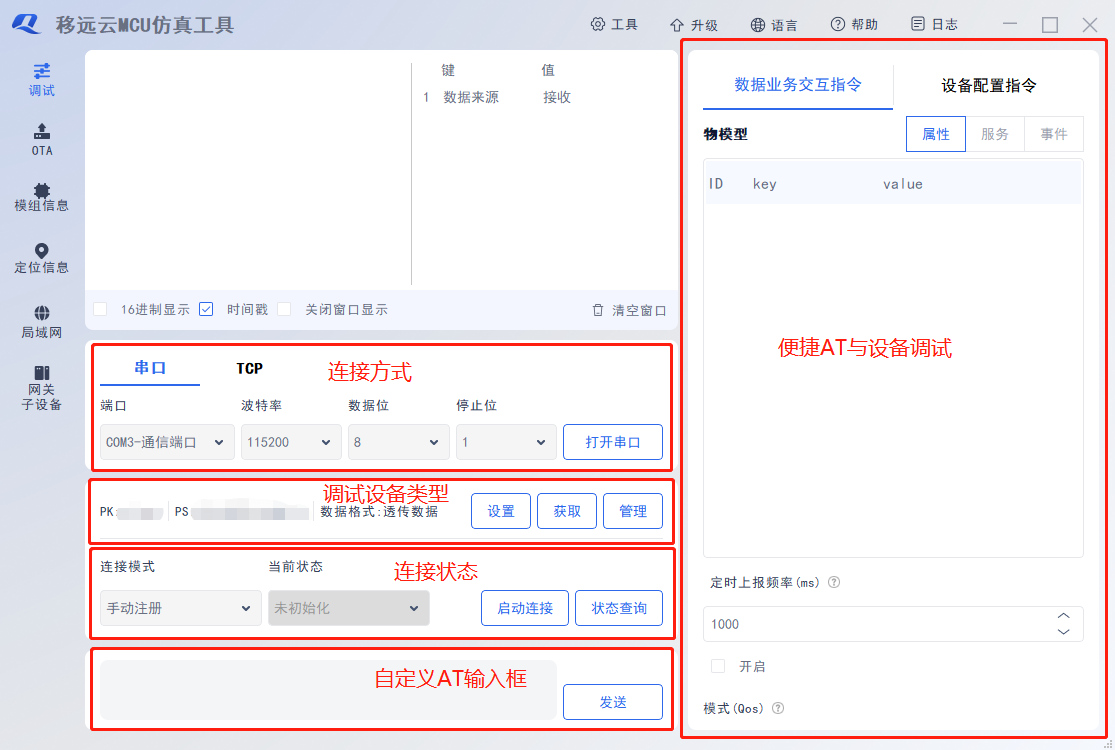Expand the COM3-通信端口 port dropdown
The width and height of the screenshot is (1115, 750).
click(167, 442)
